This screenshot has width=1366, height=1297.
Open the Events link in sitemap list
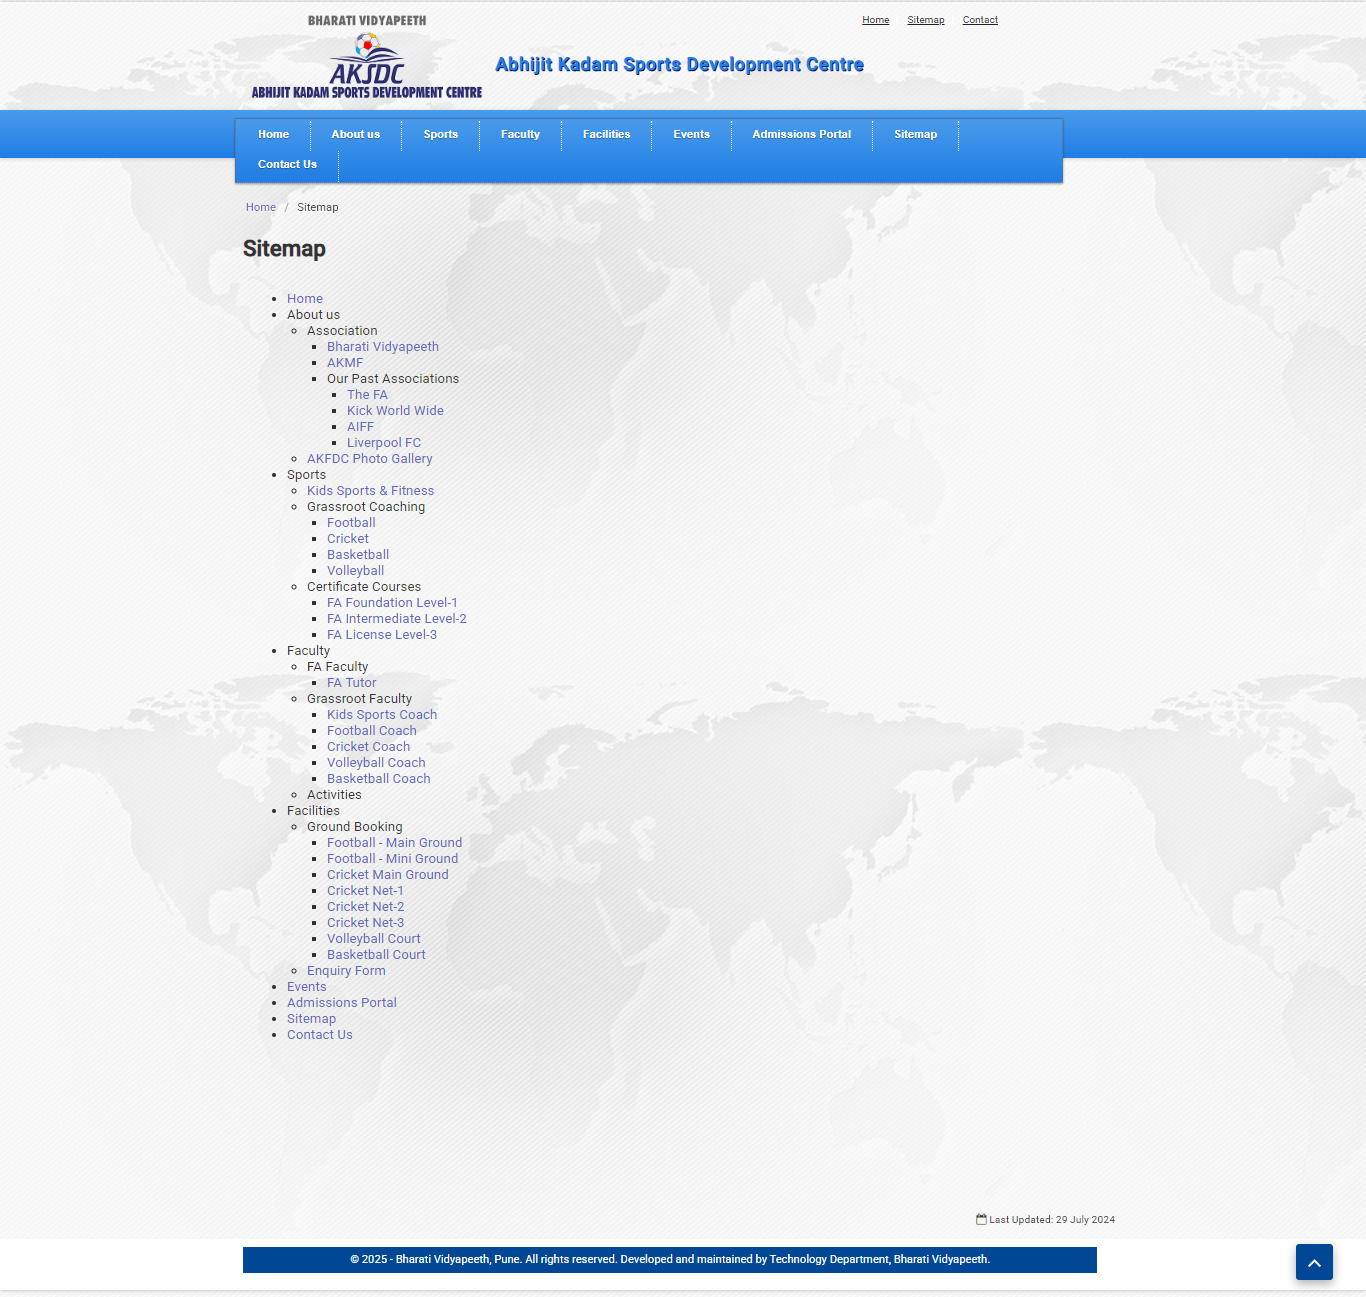[307, 987]
